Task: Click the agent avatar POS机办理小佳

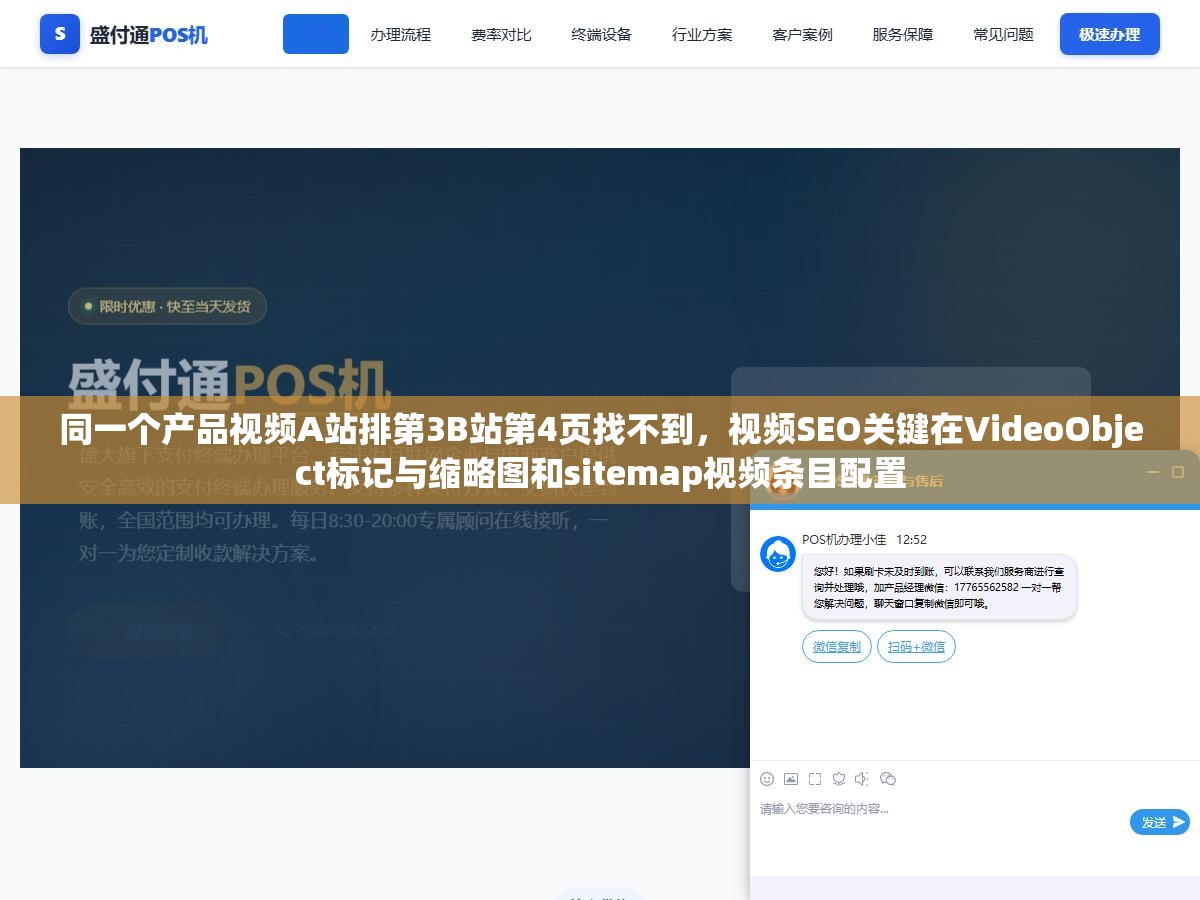Action: (x=778, y=554)
